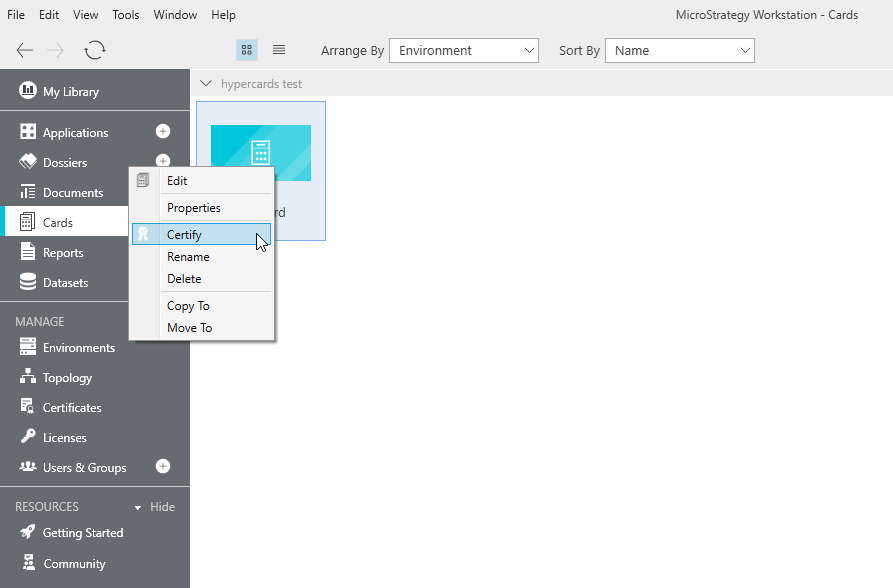Open the Edit menu in menu bar
The height and width of the screenshot is (588, 893).
tap(49, 15)
